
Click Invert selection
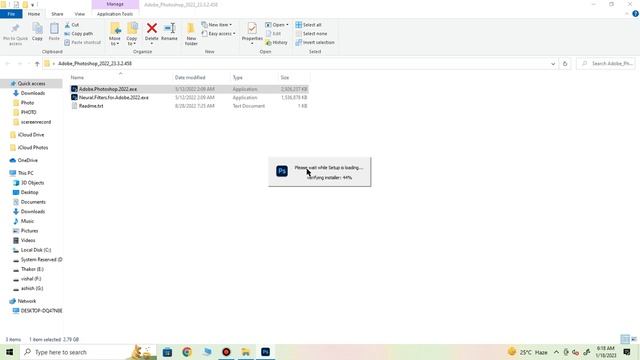(x=315, y=42)
